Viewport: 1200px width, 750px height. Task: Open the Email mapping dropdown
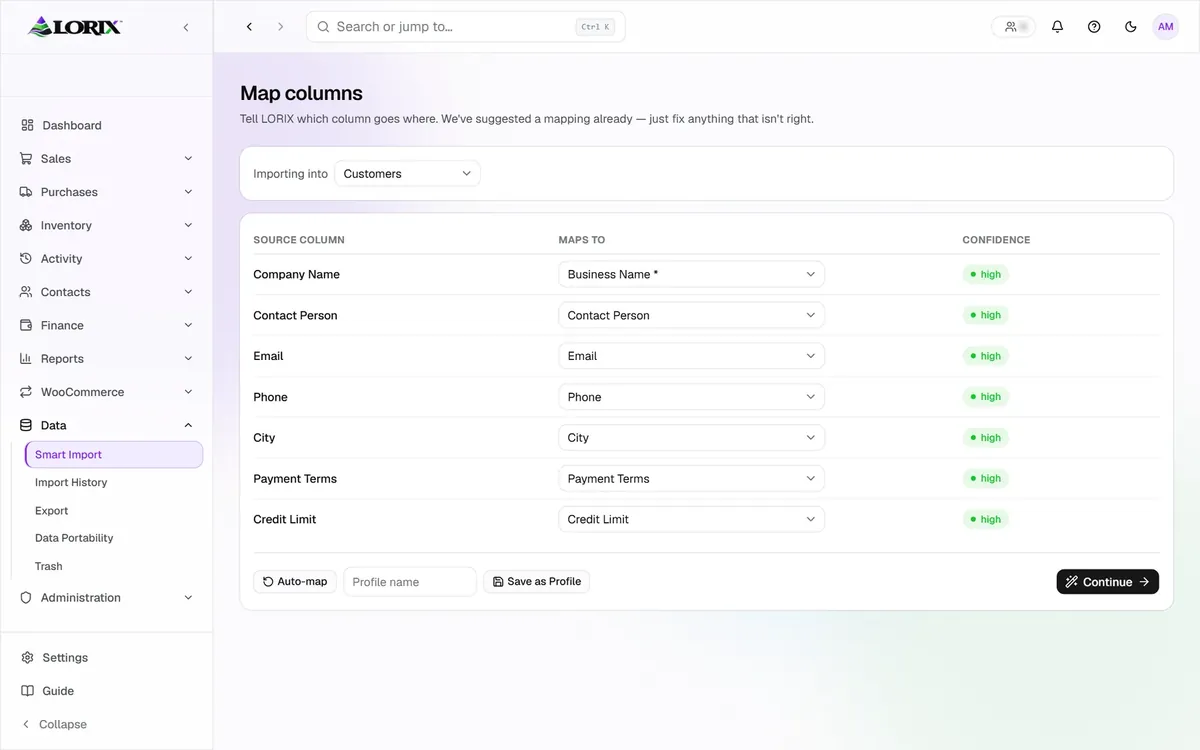point(691,356)
